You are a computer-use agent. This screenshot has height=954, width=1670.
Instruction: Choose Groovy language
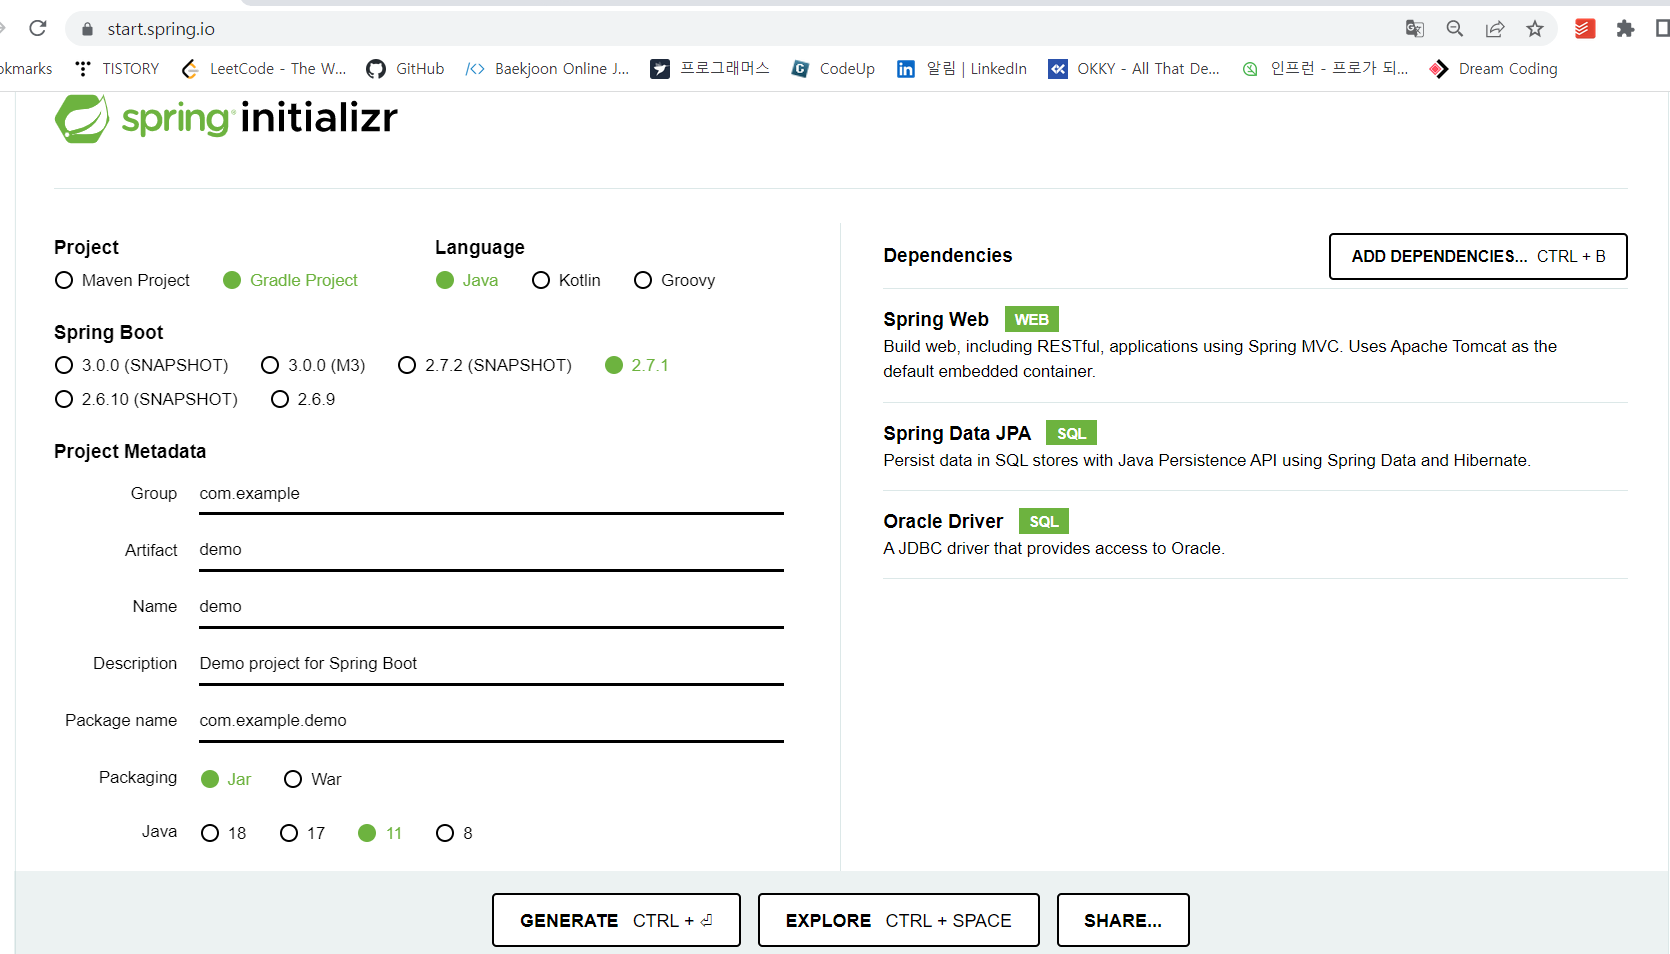click(675, 280)
